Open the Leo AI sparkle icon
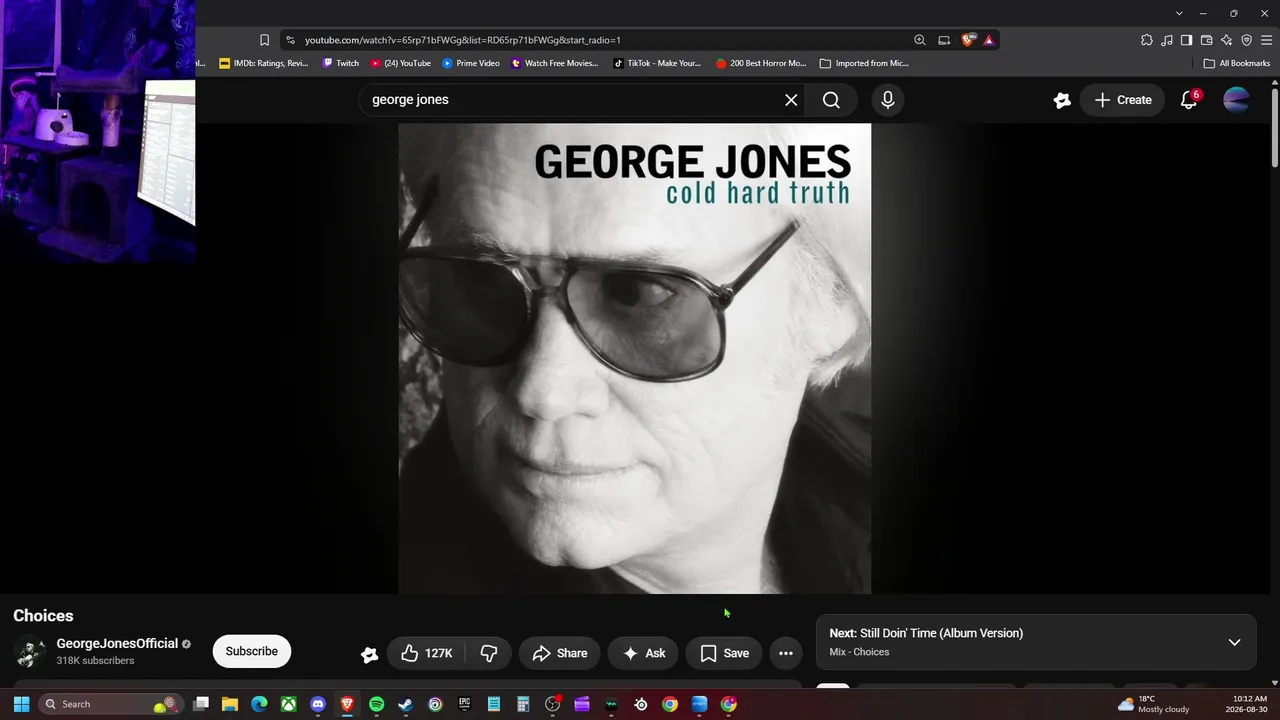Image resolution: width=1280 pixels, height=720 pixels. pos(1227,40)
